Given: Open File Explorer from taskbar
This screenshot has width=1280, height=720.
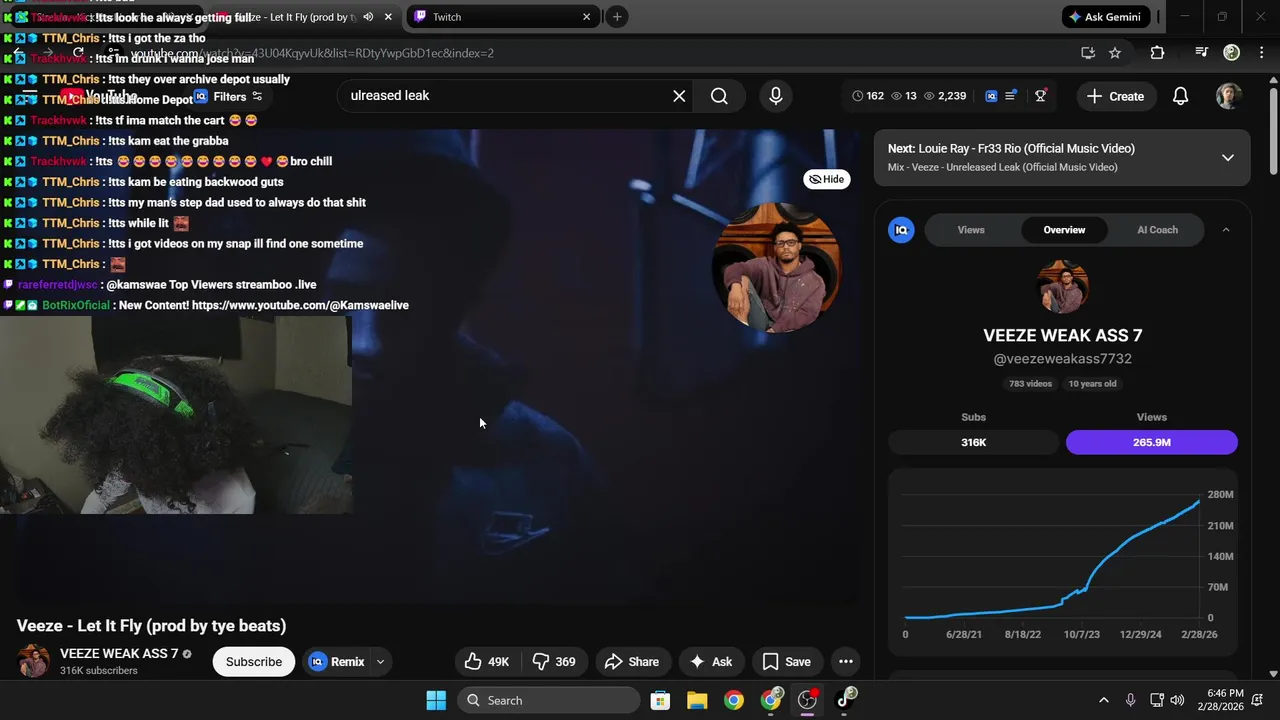Looking at the screenshot, I should point(697,700).
